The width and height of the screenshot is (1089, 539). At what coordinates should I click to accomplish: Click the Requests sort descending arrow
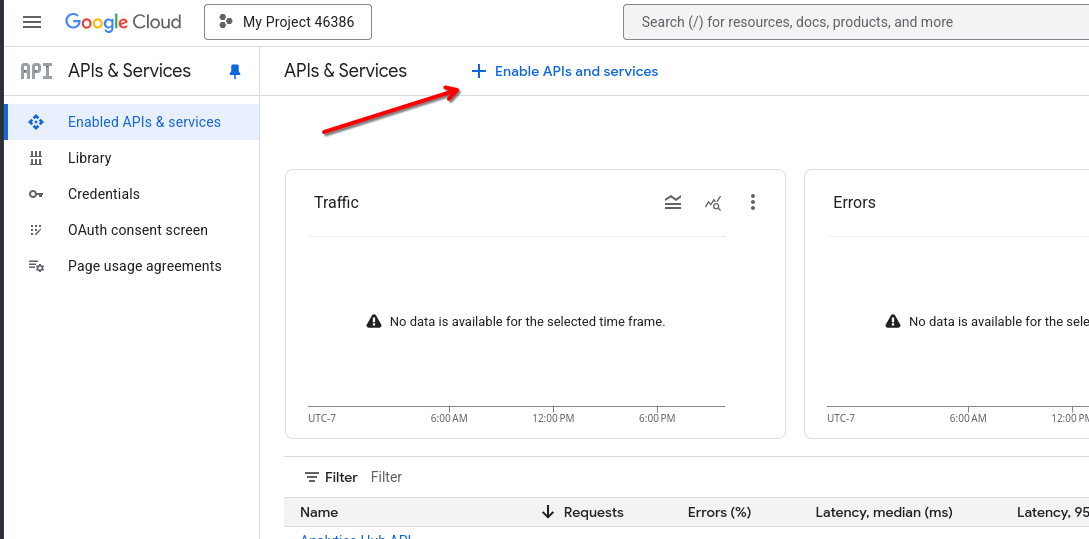(x=548, y=513)
